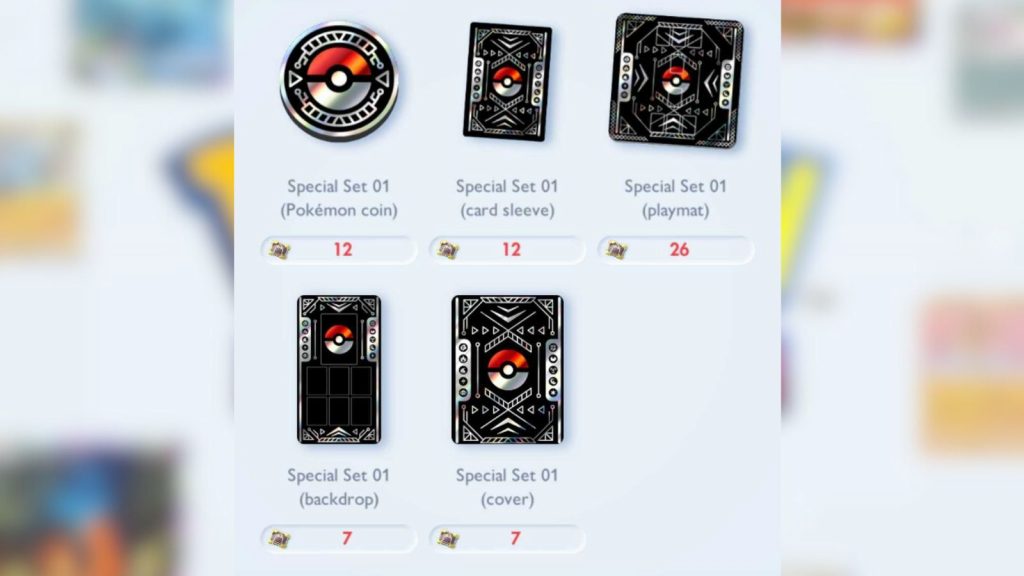The image size is (1024, 576).
Task: Click the 'Special Set 01 (card sleeve)' label
Action: [x=507, y=199]
